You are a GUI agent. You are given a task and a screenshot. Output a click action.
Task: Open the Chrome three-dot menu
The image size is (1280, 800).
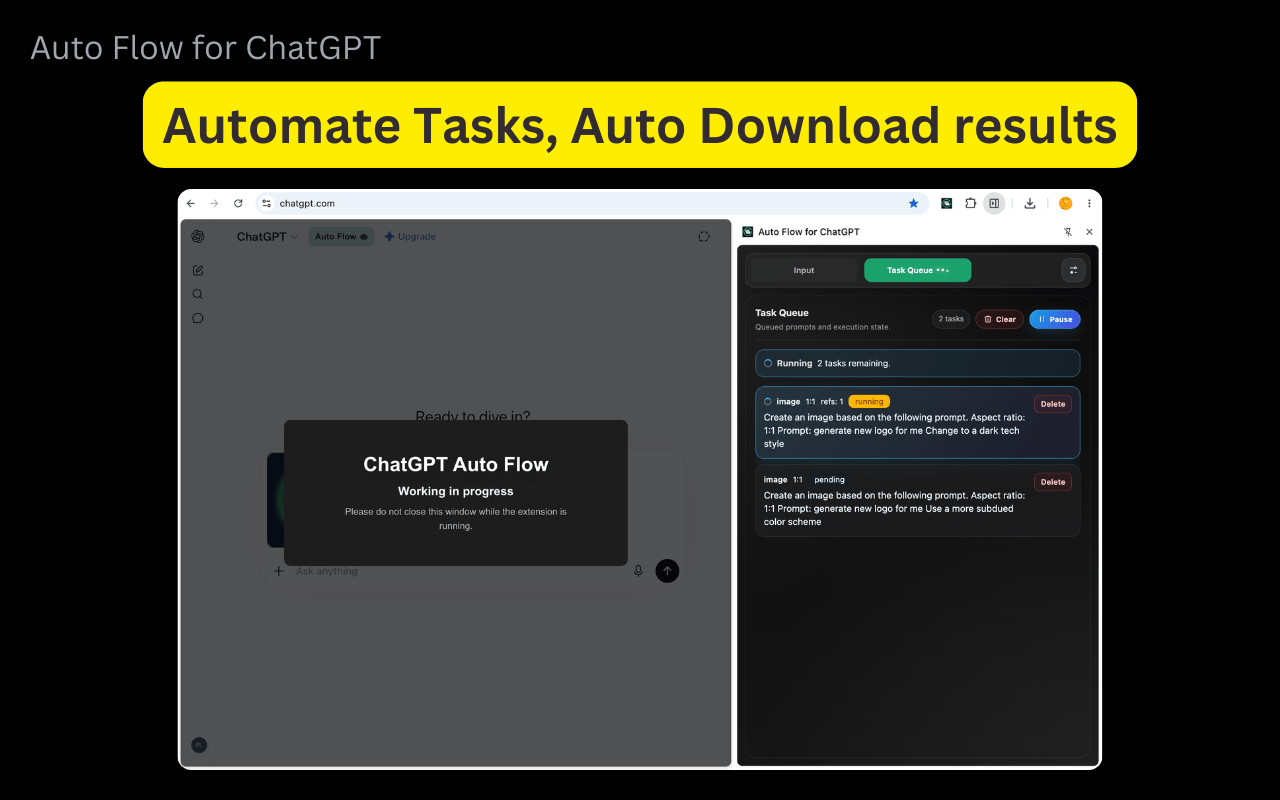[1089, 203]
